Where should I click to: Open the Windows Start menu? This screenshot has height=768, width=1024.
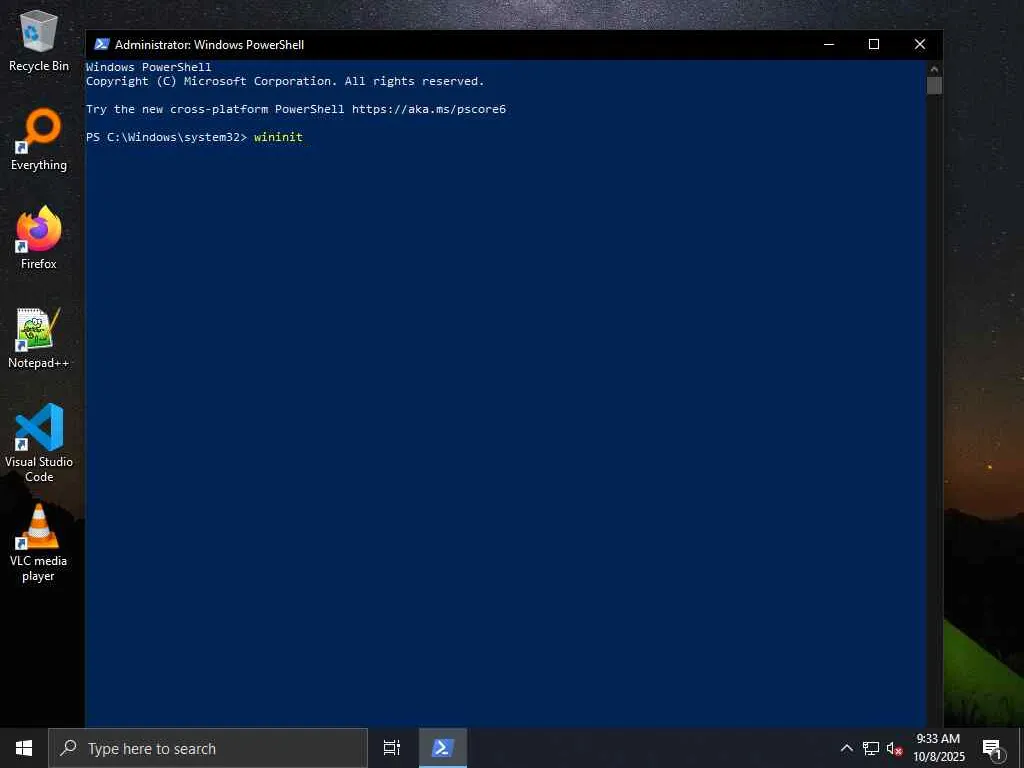[24, 748]
